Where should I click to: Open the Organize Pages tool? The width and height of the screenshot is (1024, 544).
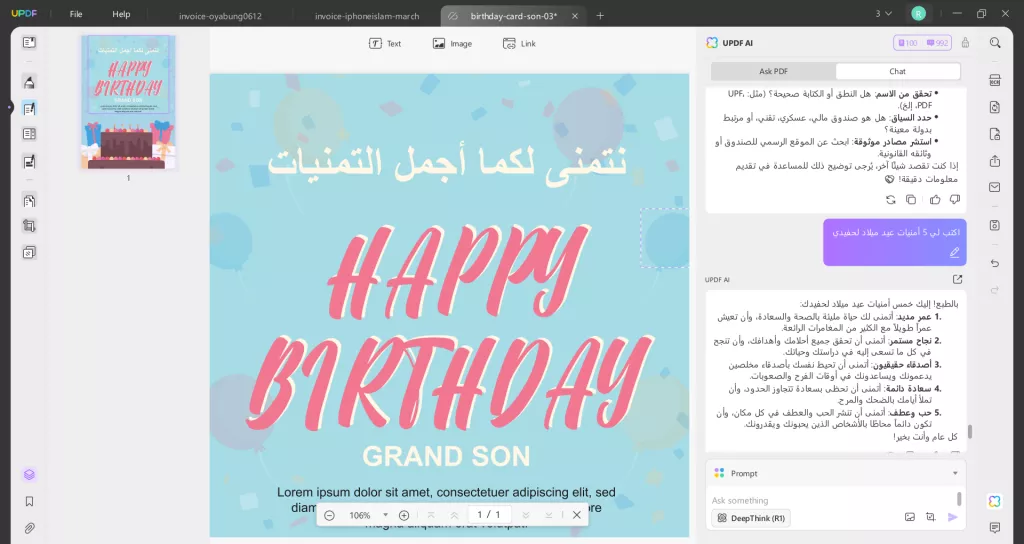coord(29,200)
